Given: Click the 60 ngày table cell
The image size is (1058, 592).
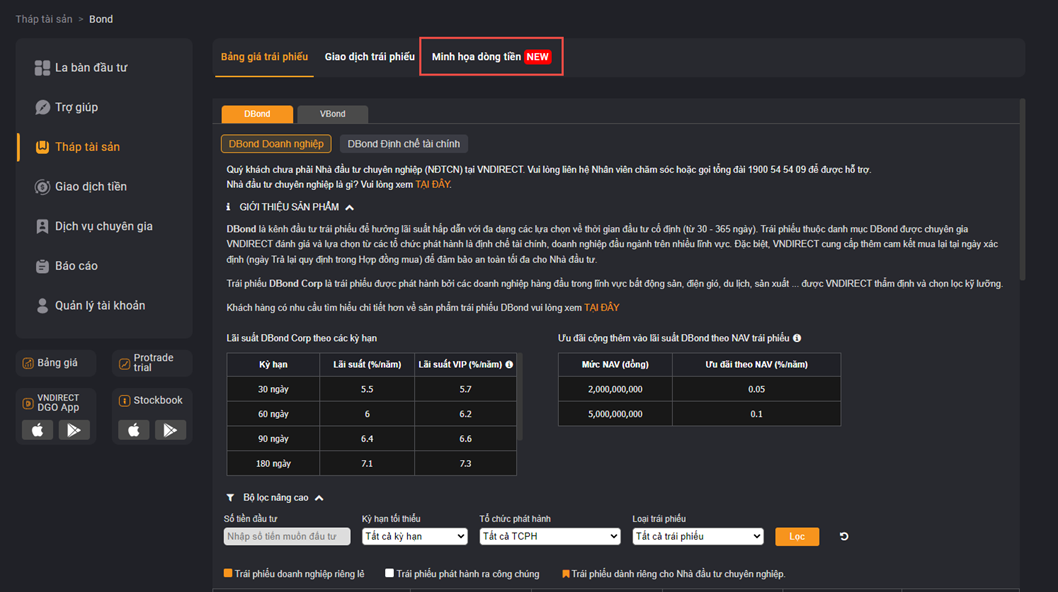Looking at the screenshot, I should click(x=273, y=414).
